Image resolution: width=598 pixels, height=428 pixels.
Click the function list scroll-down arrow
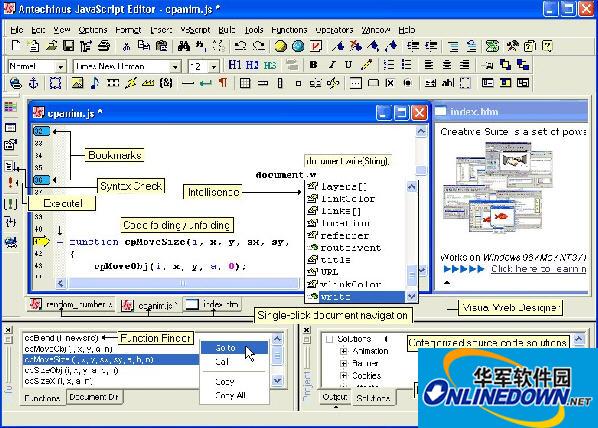click(277, 380)
